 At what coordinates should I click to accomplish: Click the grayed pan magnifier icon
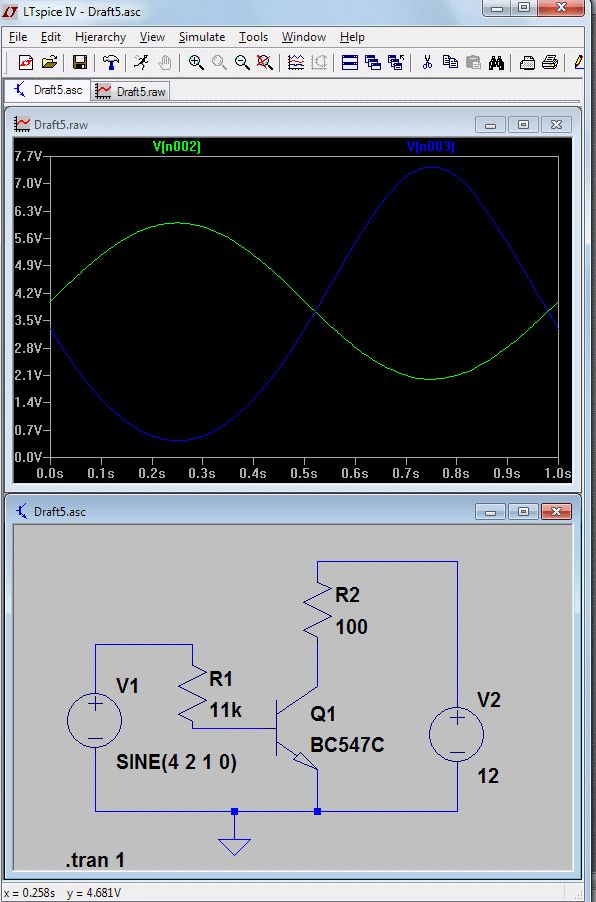[x=219, y=62]
